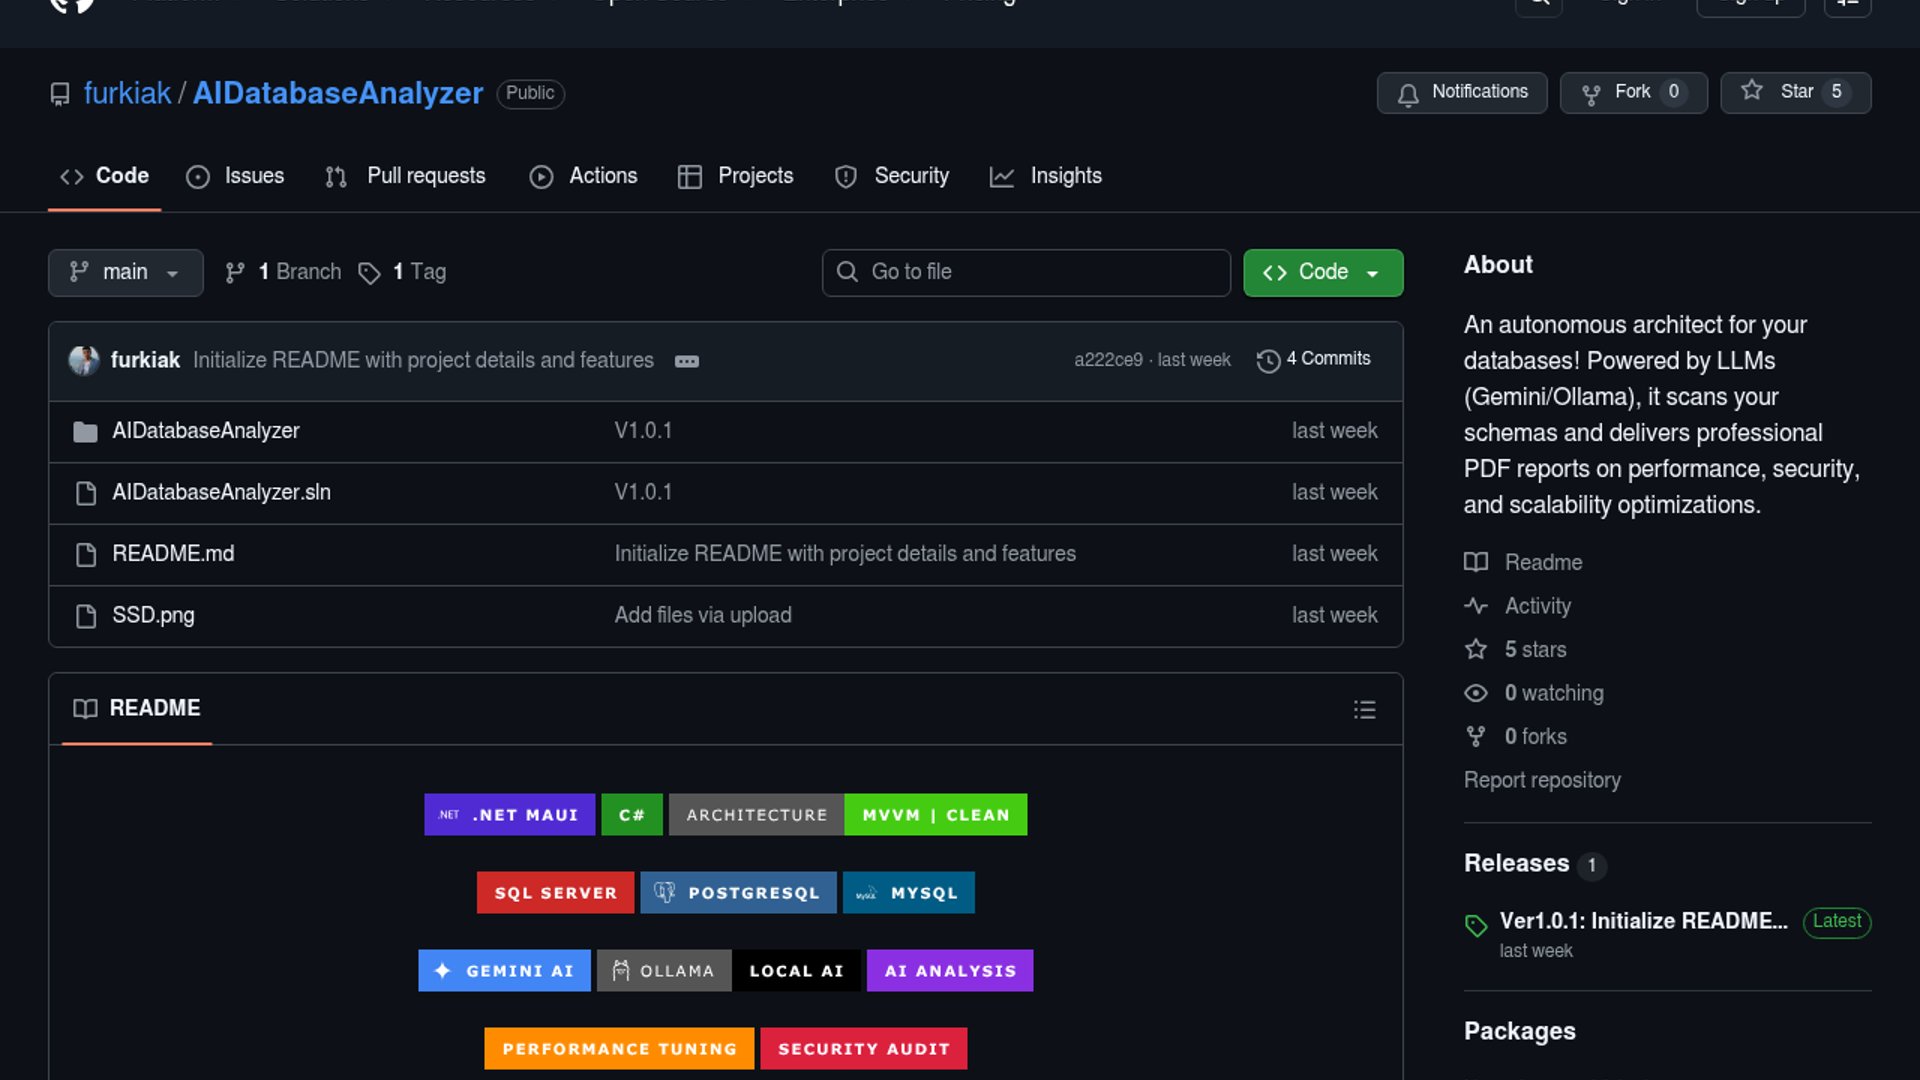This screenshot has height=1080, width=1920.
Task: Click the latest release tag icon
Action: point(1476,924)
